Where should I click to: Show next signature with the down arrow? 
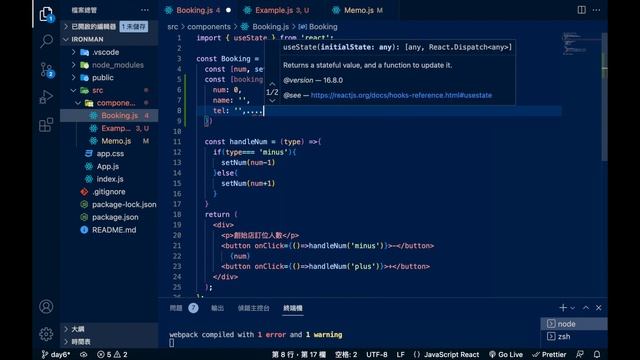[x=272, y=100]
